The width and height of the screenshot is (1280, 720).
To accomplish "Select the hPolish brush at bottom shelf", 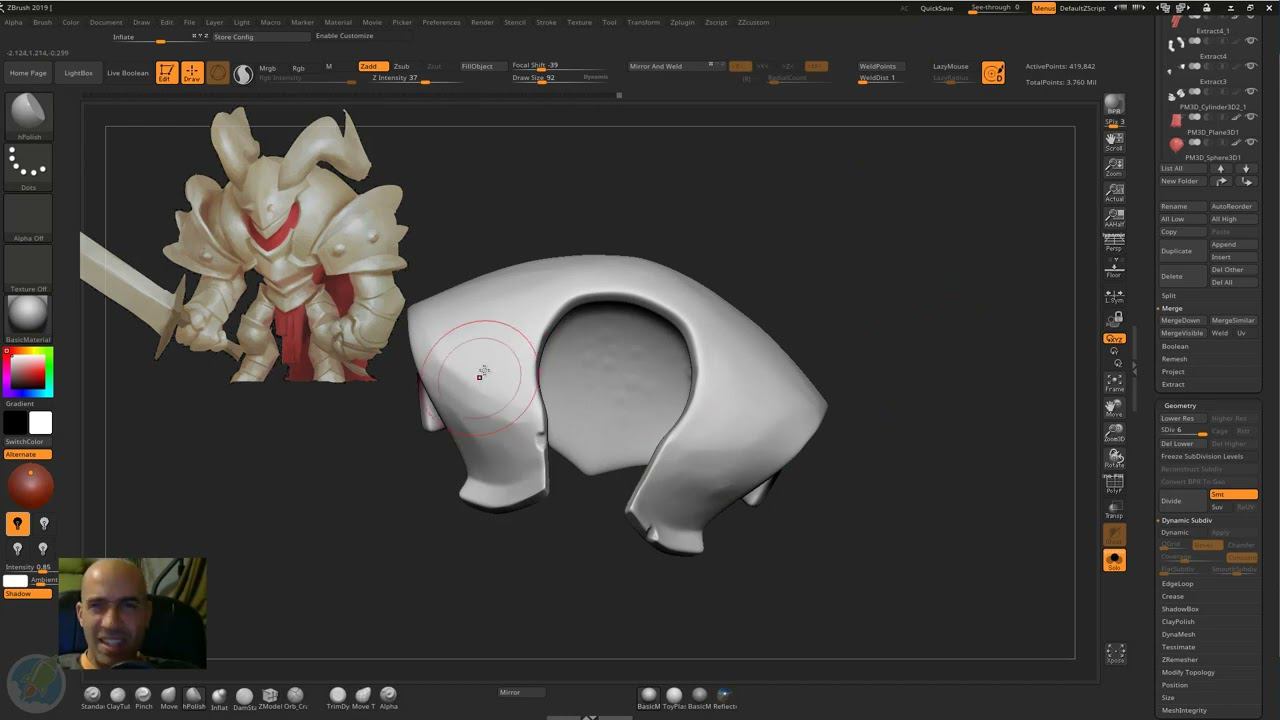I will click(x=194, y=697).
